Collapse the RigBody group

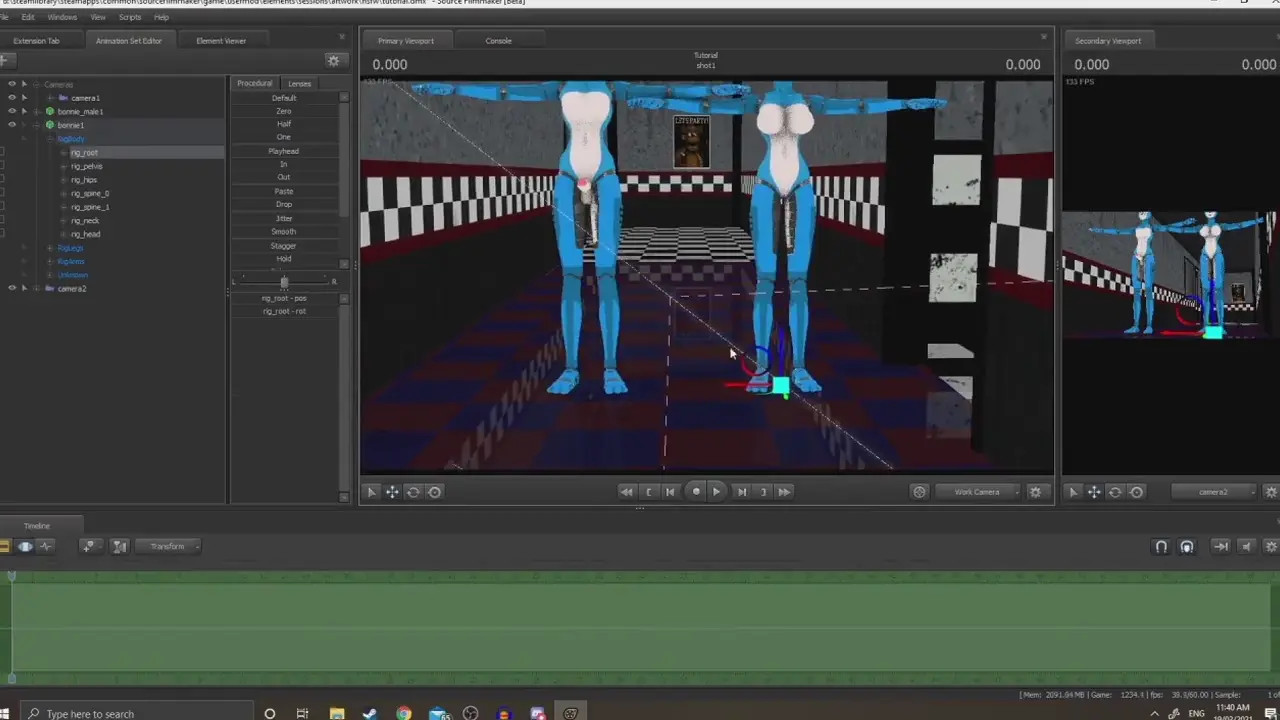[50, 139]
